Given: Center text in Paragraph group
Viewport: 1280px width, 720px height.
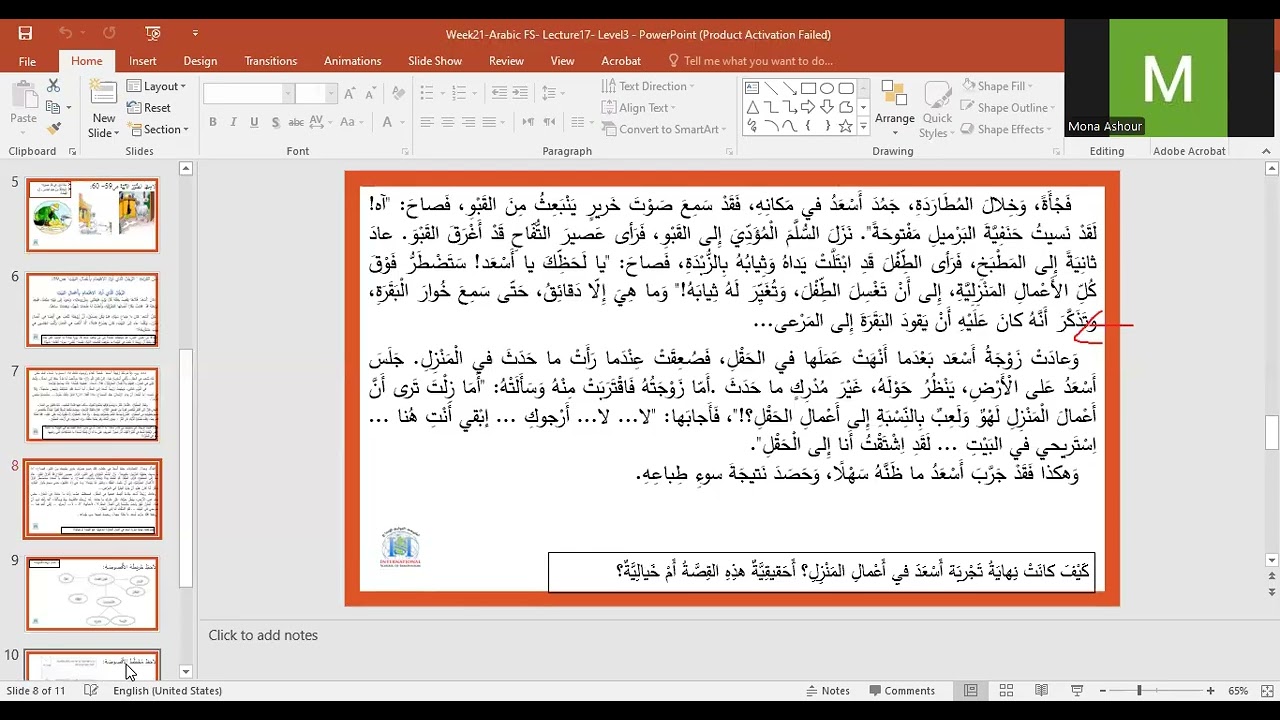Looking at the screenshot, I should (x=448, y=122).
